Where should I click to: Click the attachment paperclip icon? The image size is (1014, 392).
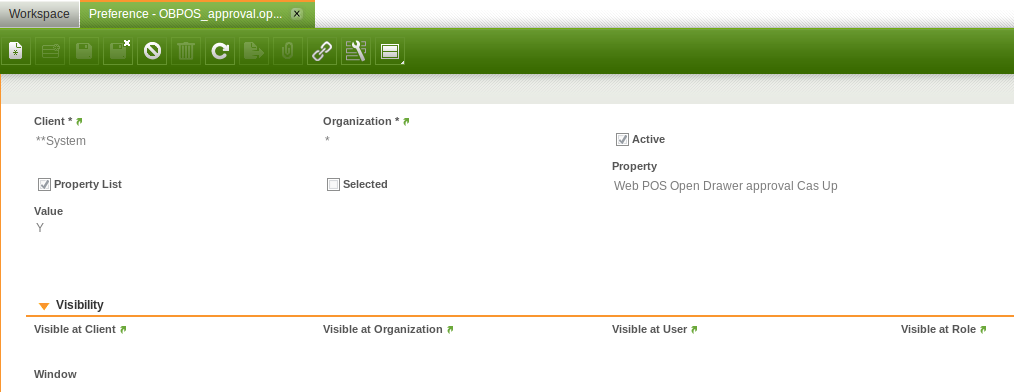pyautogui.click(x=288, y=51)
